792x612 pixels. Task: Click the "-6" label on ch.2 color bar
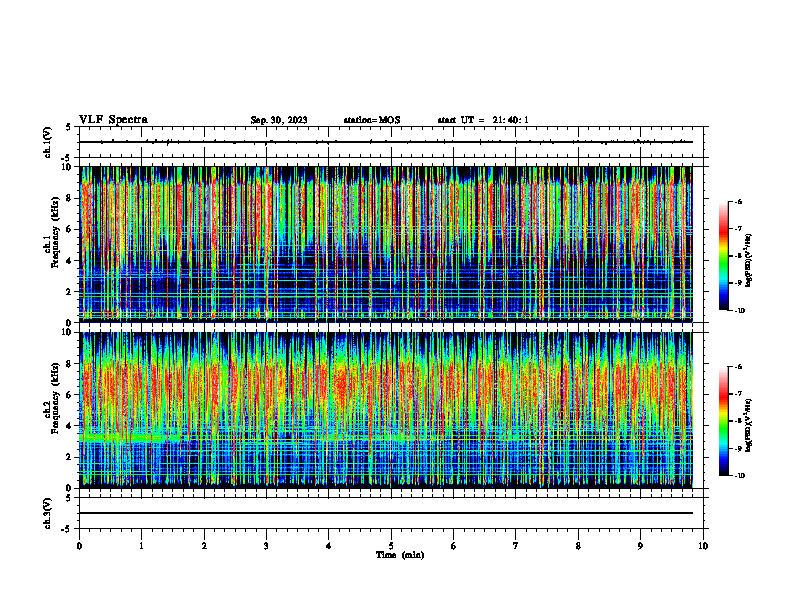pos(738,367)
